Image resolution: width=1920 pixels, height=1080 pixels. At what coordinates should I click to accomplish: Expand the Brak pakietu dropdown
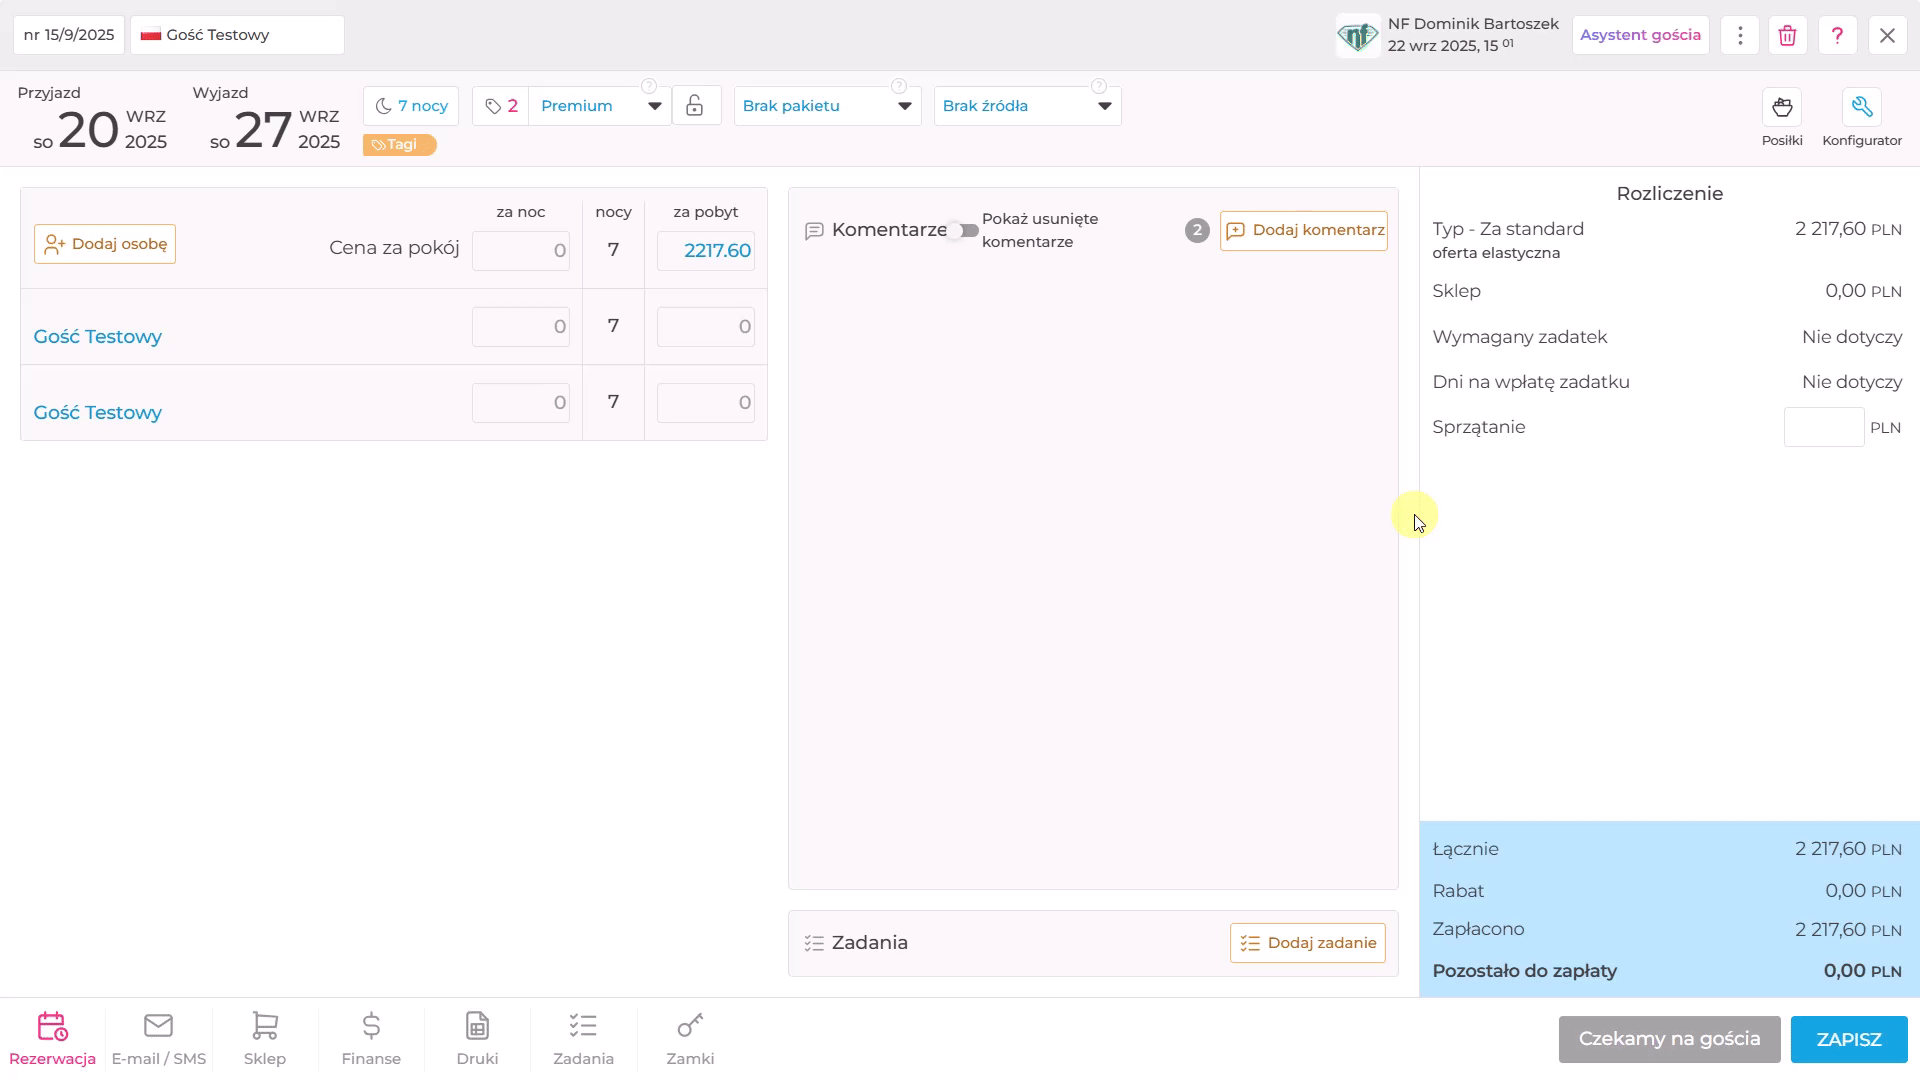827,106
